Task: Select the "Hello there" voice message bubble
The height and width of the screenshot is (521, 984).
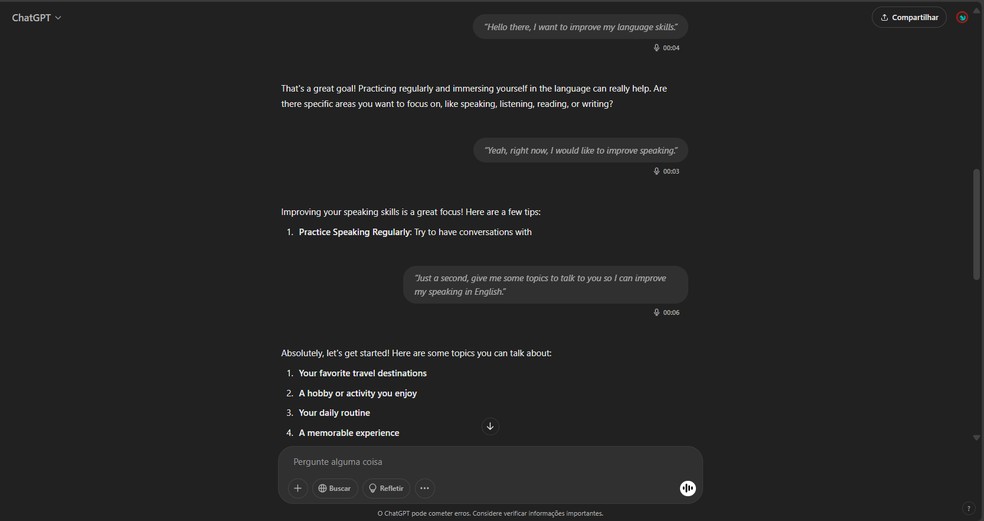Action: [580, 27]
